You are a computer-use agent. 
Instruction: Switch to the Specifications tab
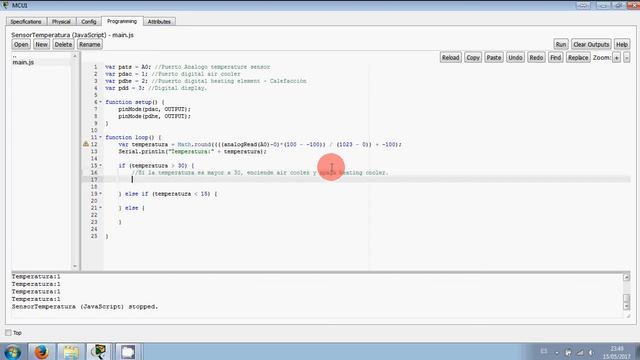point(26,22)
